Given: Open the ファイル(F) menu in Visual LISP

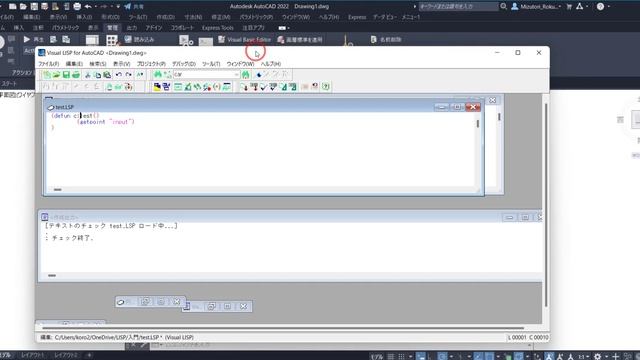Looking at the screenshot, I should pos(49,64).
